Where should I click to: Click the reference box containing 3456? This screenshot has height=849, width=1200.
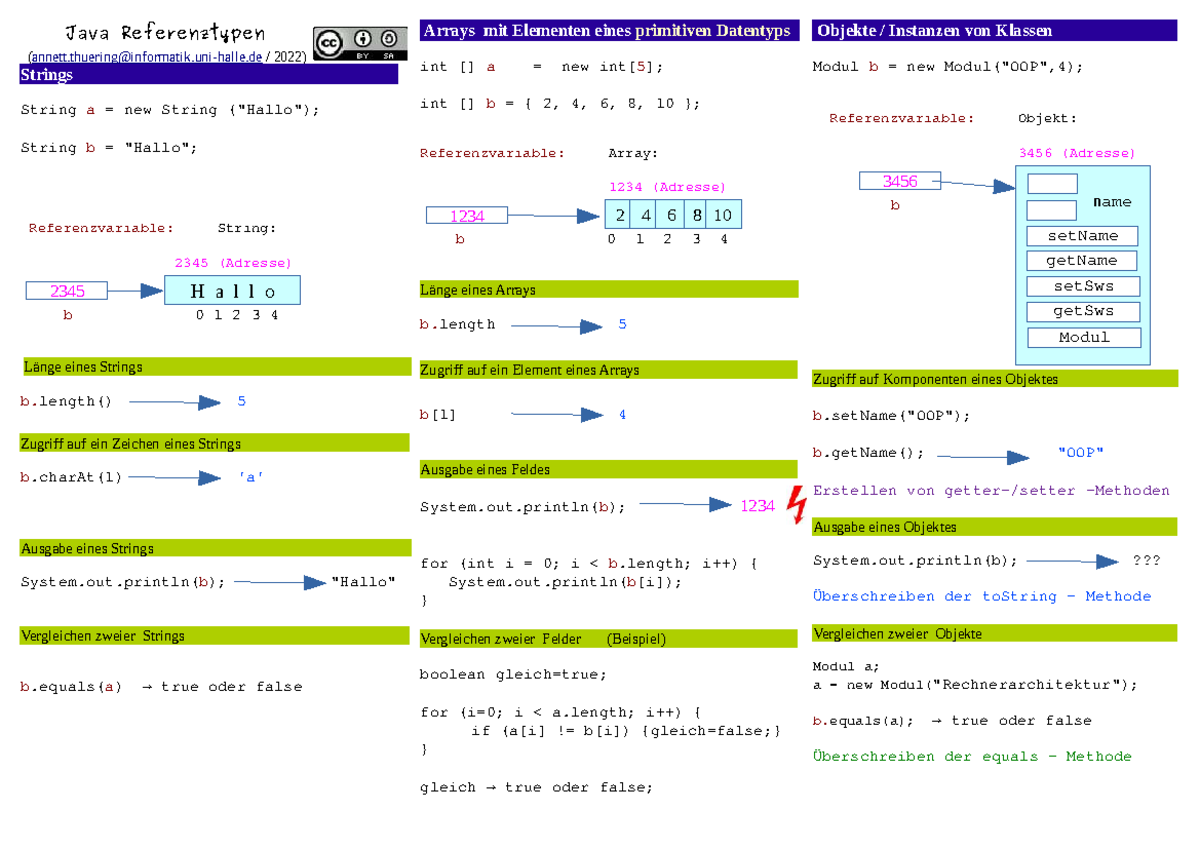click(x=900, y=181)
